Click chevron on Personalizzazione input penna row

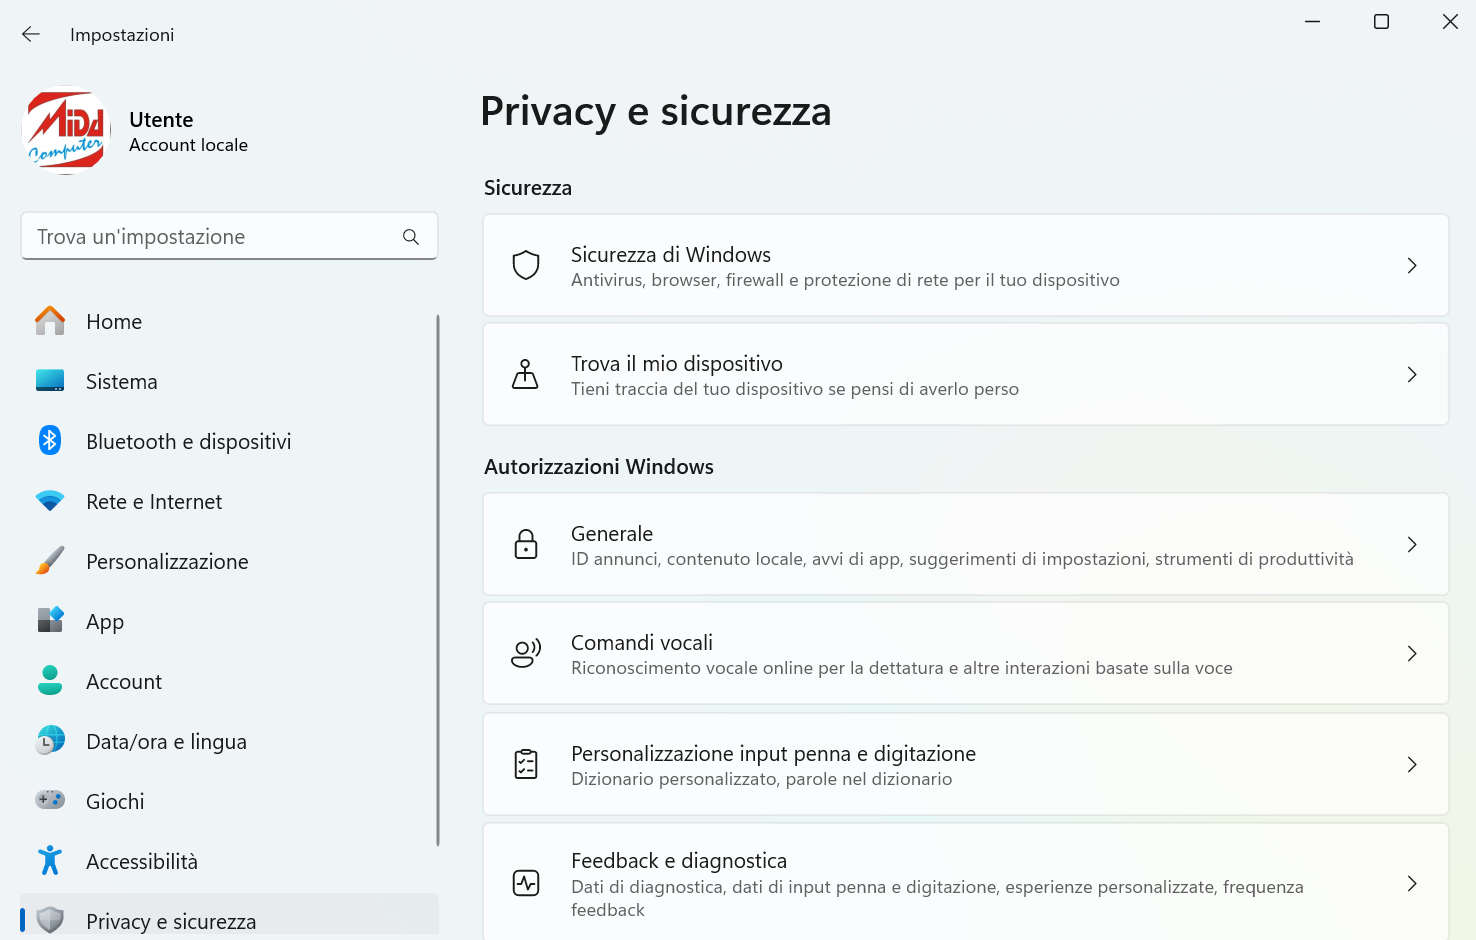(x=1412, y=764)
